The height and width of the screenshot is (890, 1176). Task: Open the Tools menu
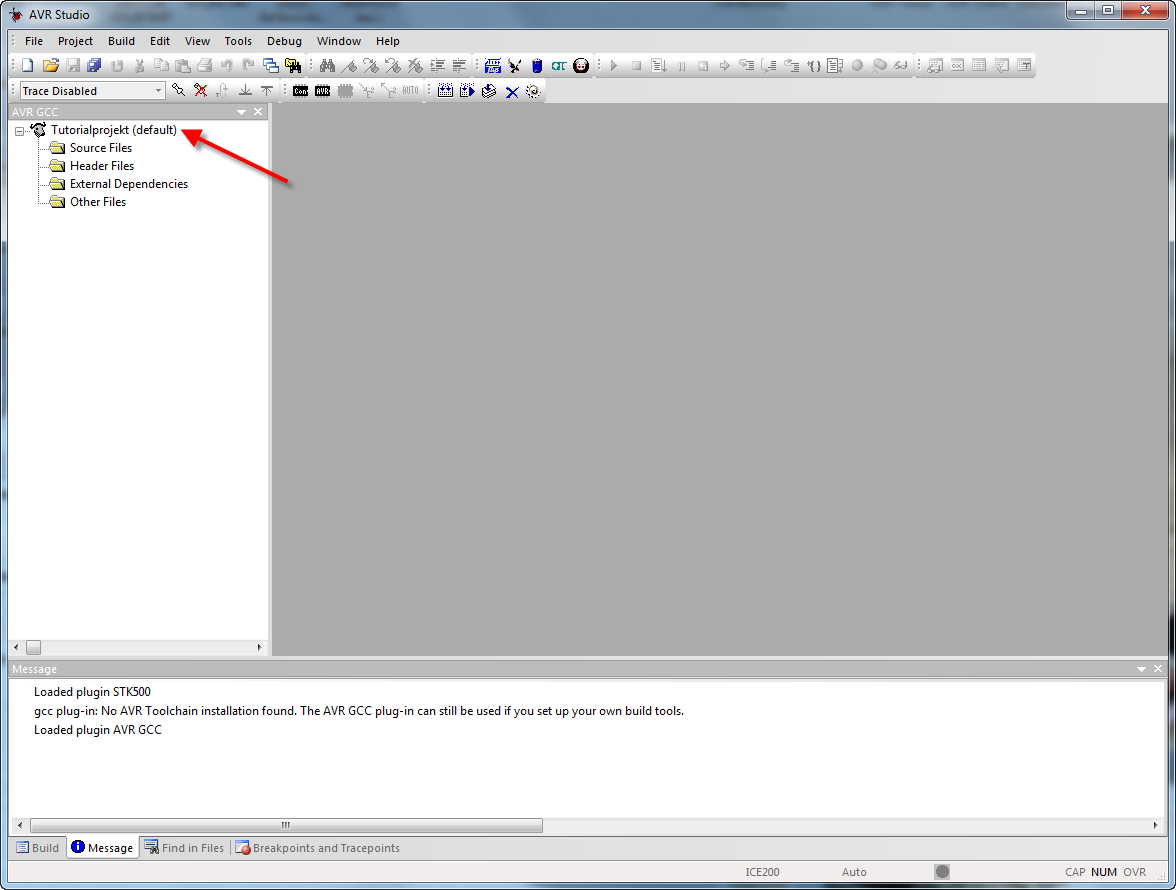point(238,41)
